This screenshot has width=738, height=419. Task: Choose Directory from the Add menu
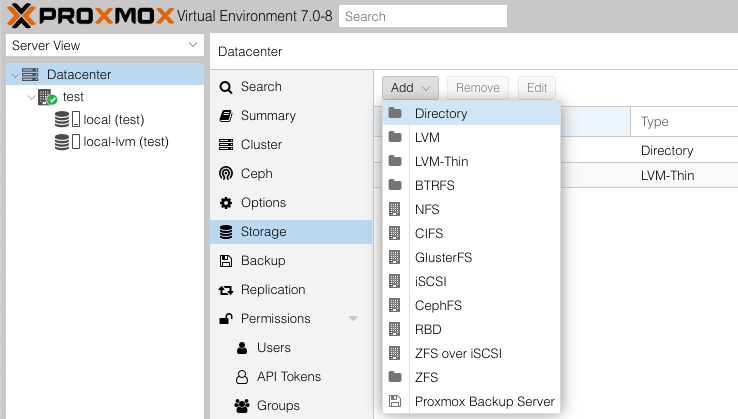pyautogui.click(x=472, y=113)
